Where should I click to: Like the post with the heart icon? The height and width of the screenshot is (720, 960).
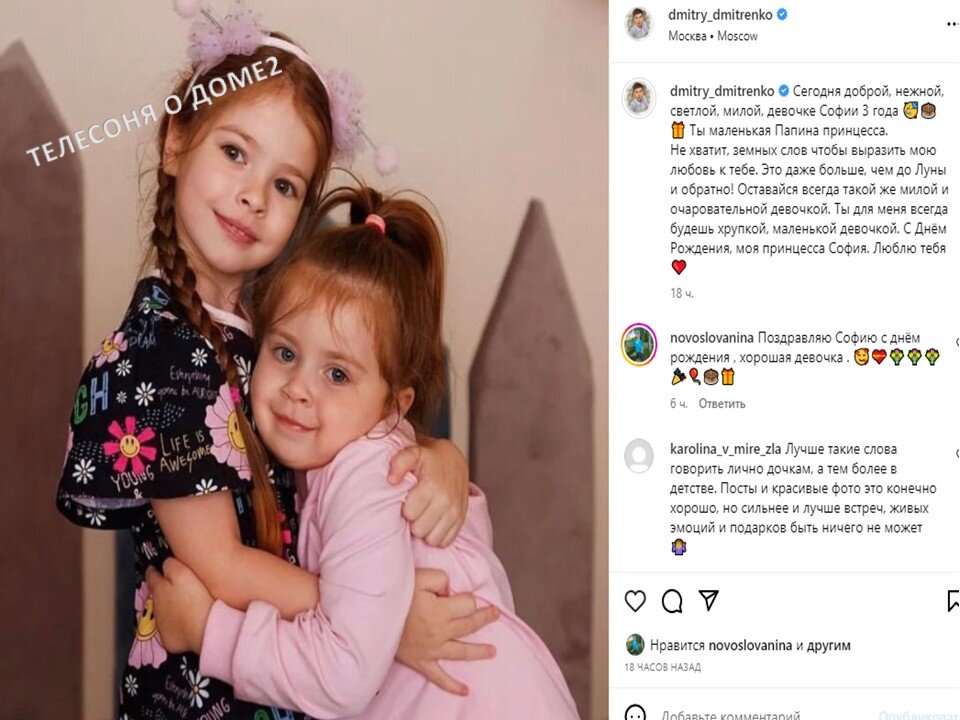pos(635,601)
